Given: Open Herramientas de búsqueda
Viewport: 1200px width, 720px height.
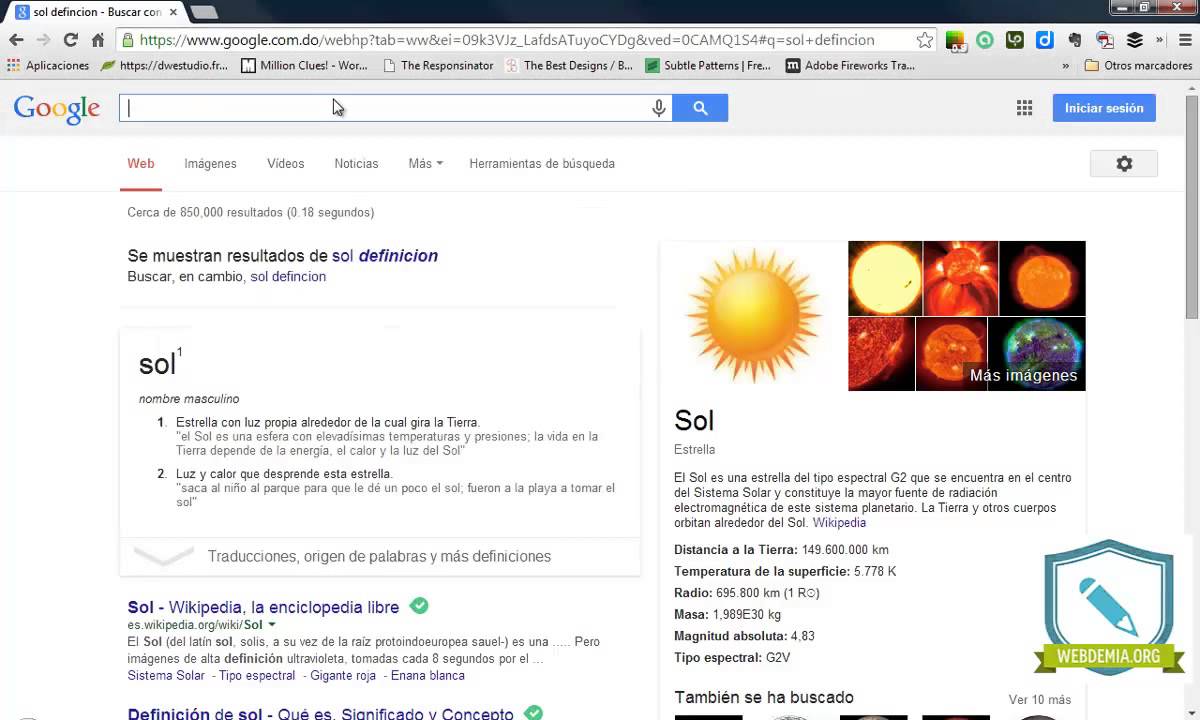Looking at the screenshot, I should 542,164.
